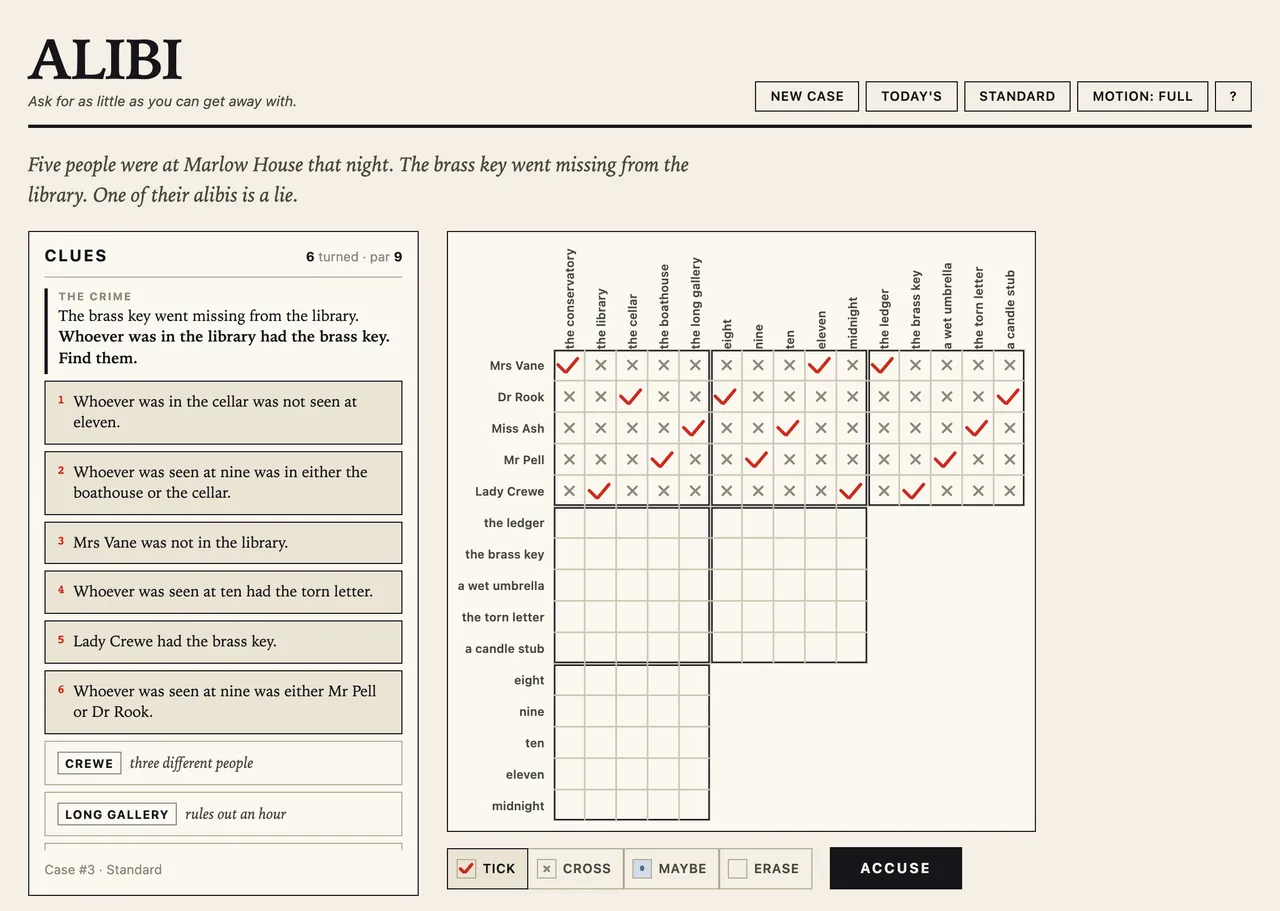Change the STANDARD difficulty setting

[x=1017, y=96]
